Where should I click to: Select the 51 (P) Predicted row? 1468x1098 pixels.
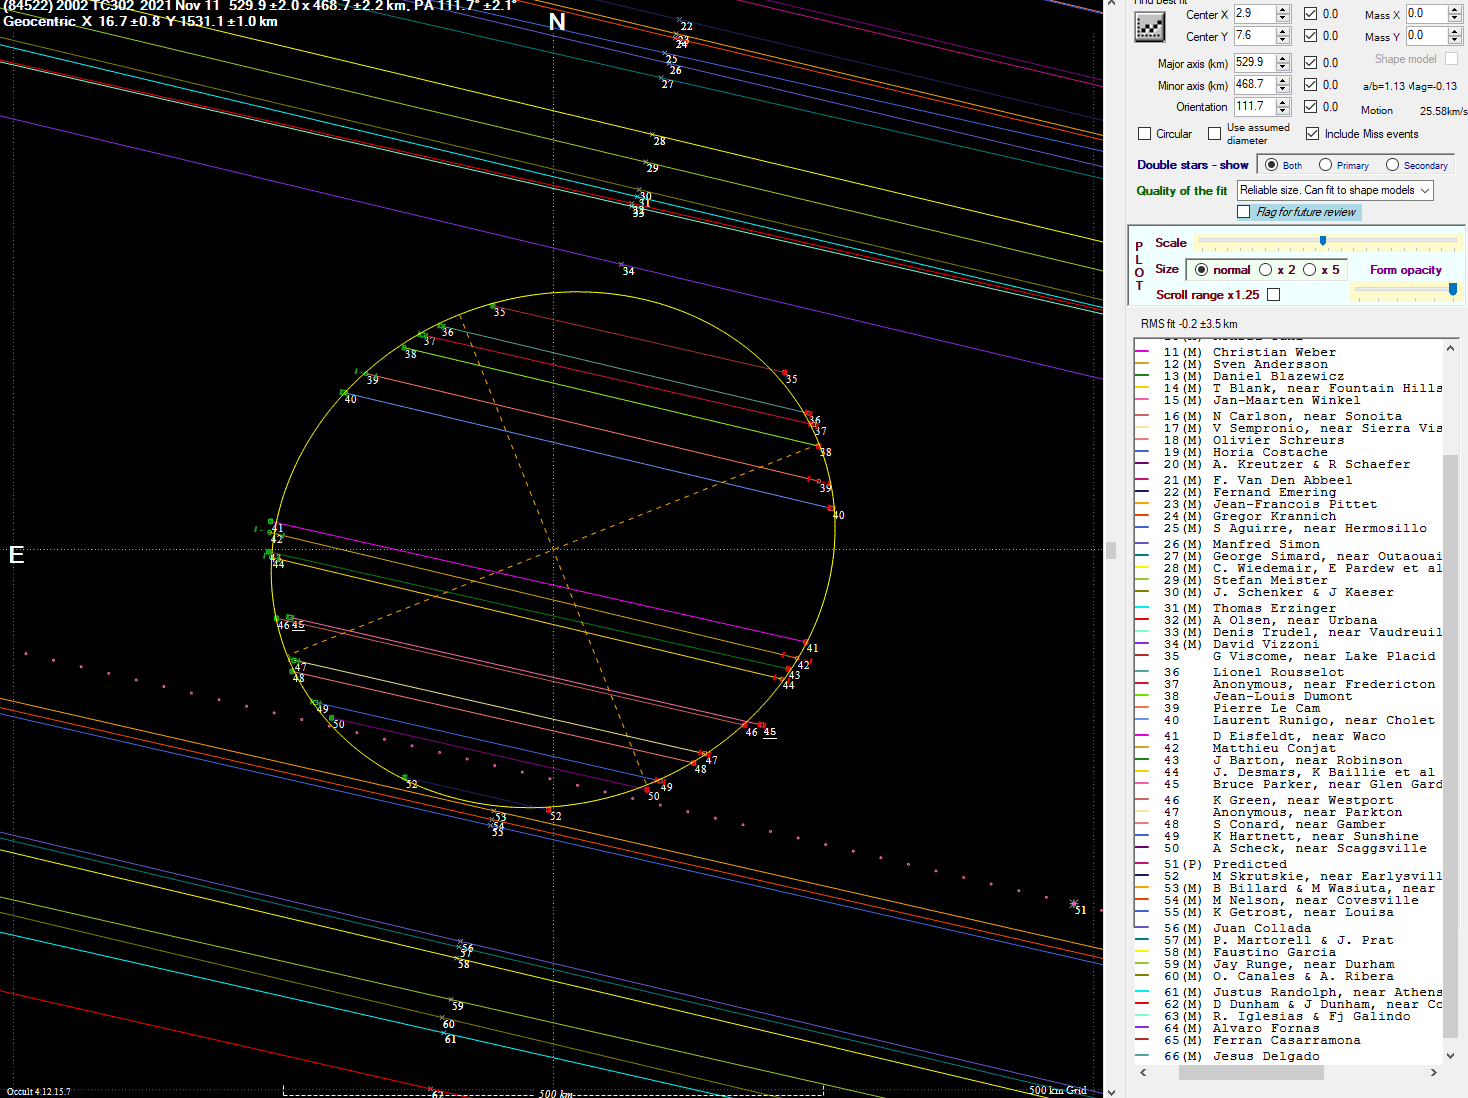point(1288,864)
